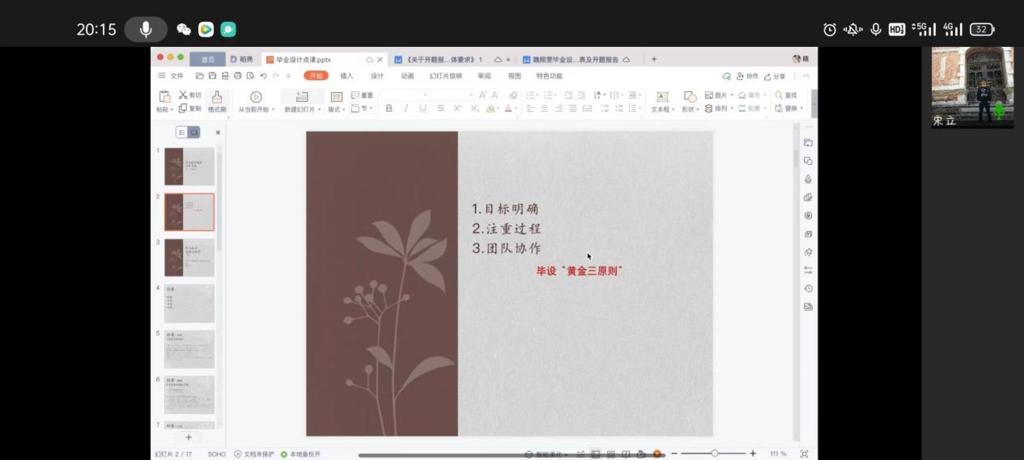Viewport: 1024px width, 460px height.
Task: Switch to the Animation (动画) tab
Action: [x=407, y=76]
